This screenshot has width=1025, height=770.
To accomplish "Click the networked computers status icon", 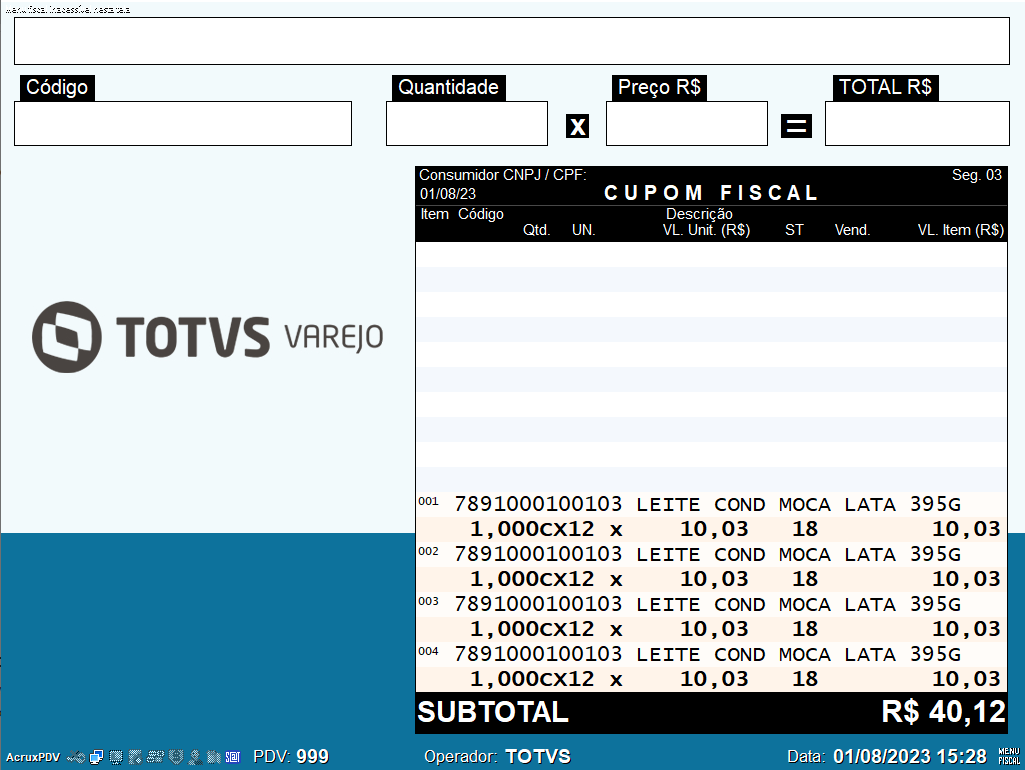I will [x=96, y=757].
